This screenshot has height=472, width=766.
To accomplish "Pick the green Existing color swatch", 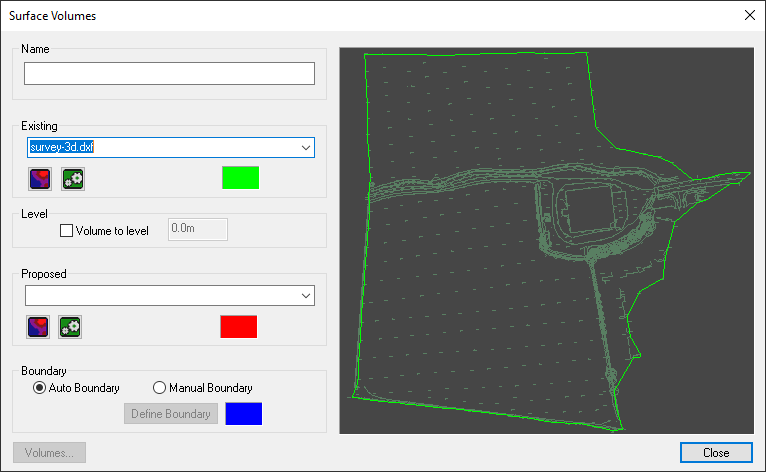I will click(240, 178).
